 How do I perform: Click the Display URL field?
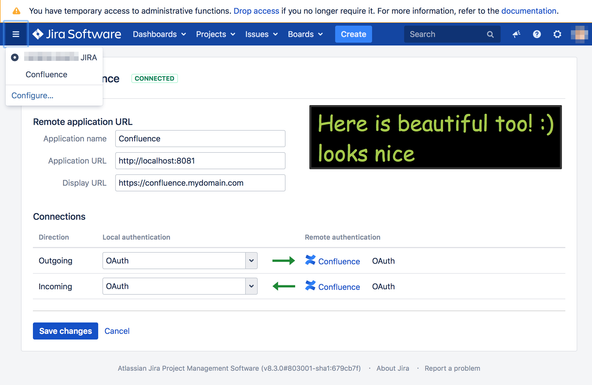200,183
